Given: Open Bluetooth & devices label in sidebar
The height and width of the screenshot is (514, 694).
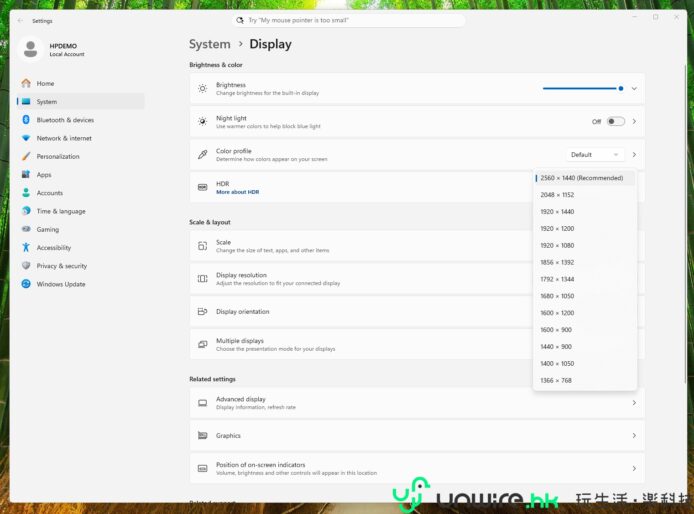Looking at the screenshot, I should click(x=65, y=120).
